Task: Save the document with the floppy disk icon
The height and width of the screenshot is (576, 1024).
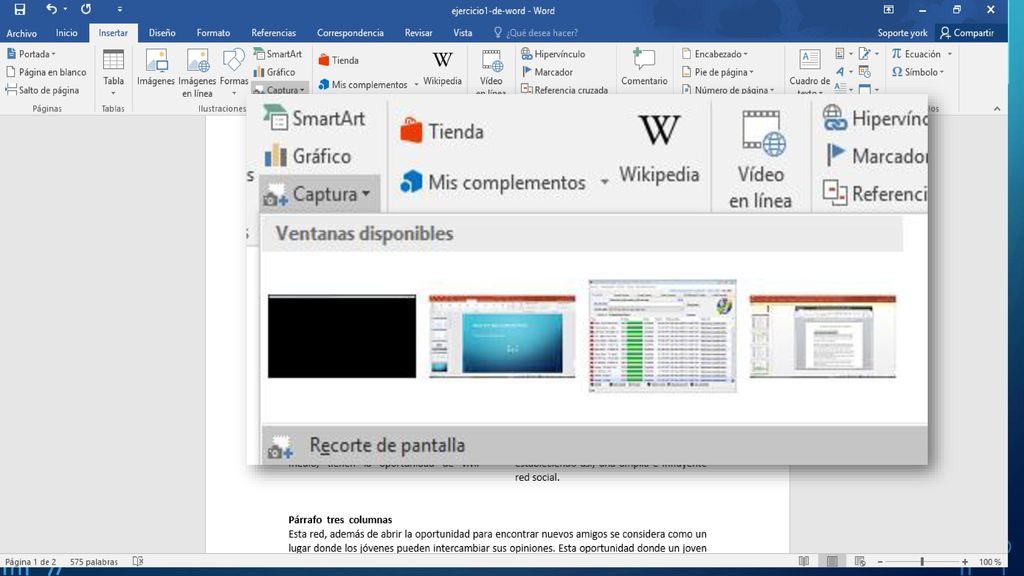Action: (20, 10)
